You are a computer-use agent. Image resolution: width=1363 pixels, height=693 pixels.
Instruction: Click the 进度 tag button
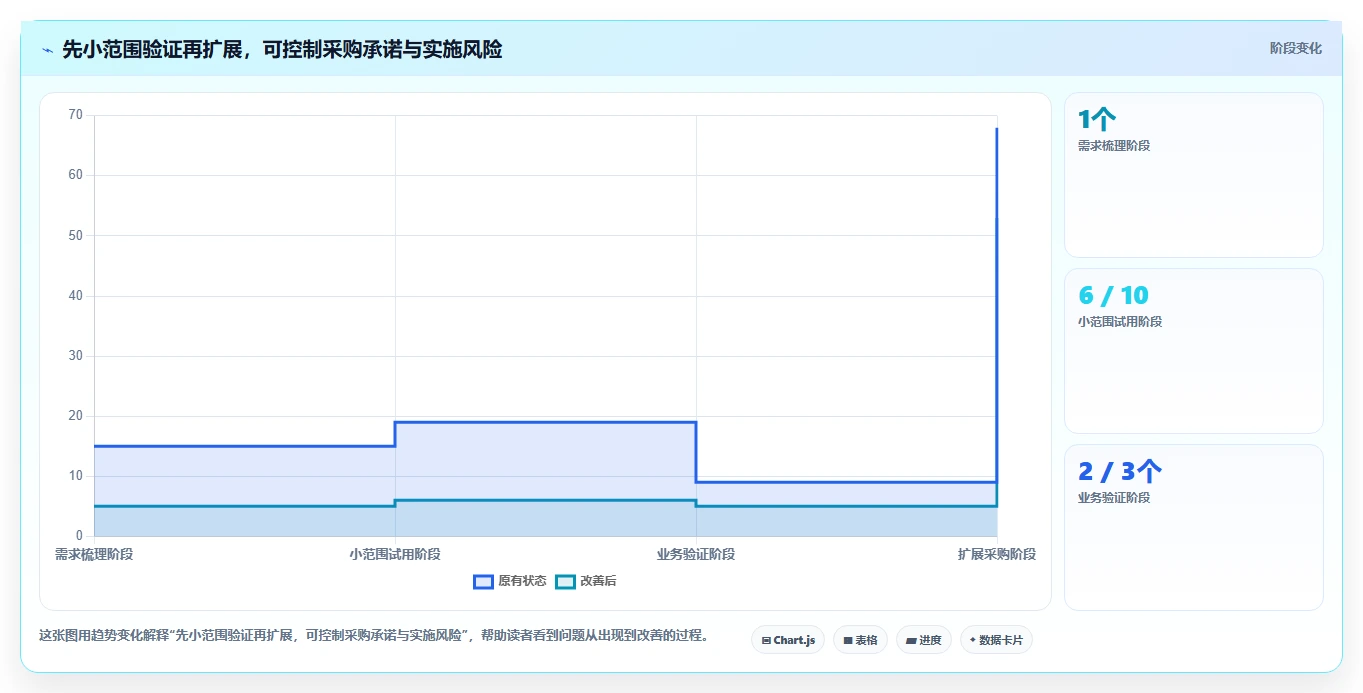coord(924,640)
